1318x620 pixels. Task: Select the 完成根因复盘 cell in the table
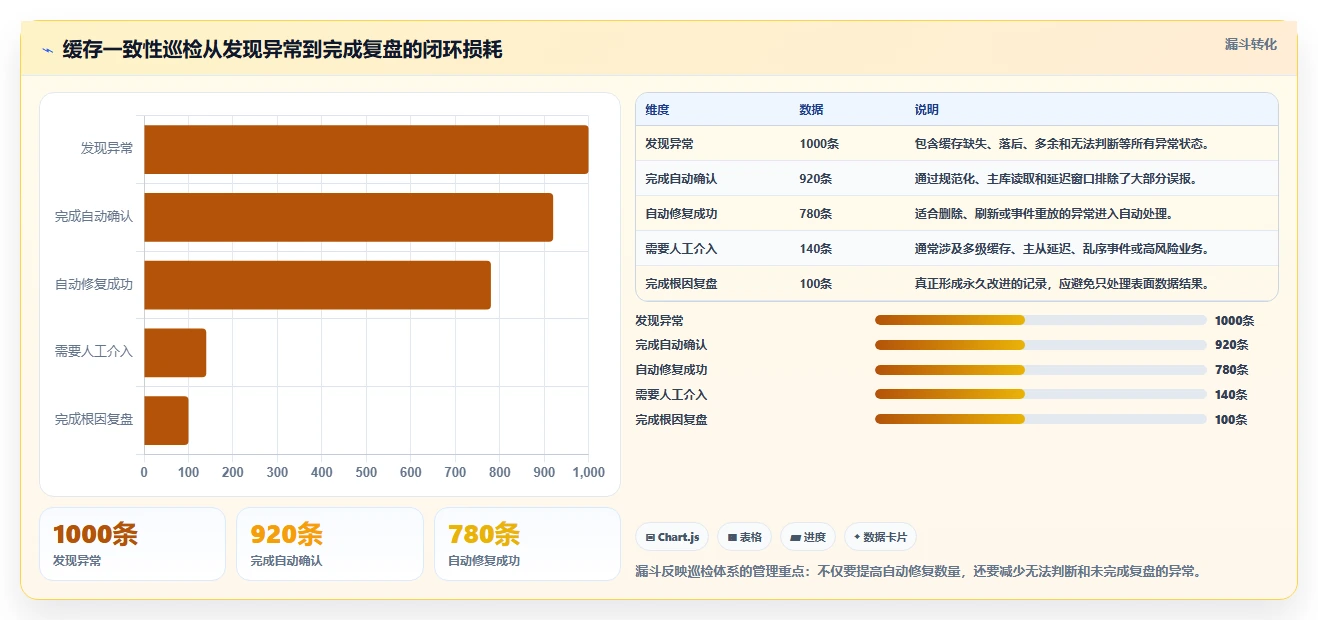pyautogui.click(x=681, y=284)
